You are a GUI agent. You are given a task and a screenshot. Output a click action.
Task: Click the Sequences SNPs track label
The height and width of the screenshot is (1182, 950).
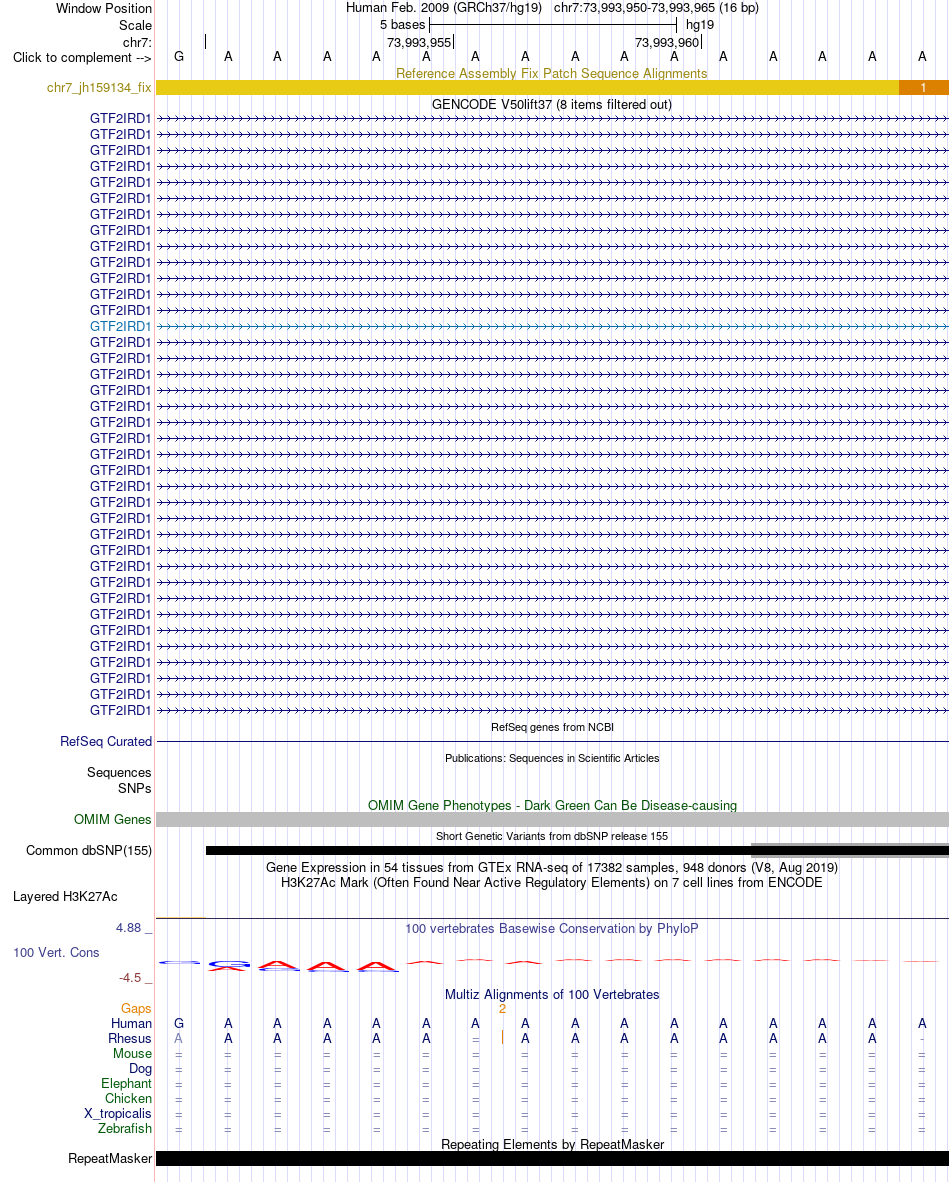[x=119, y=780]
